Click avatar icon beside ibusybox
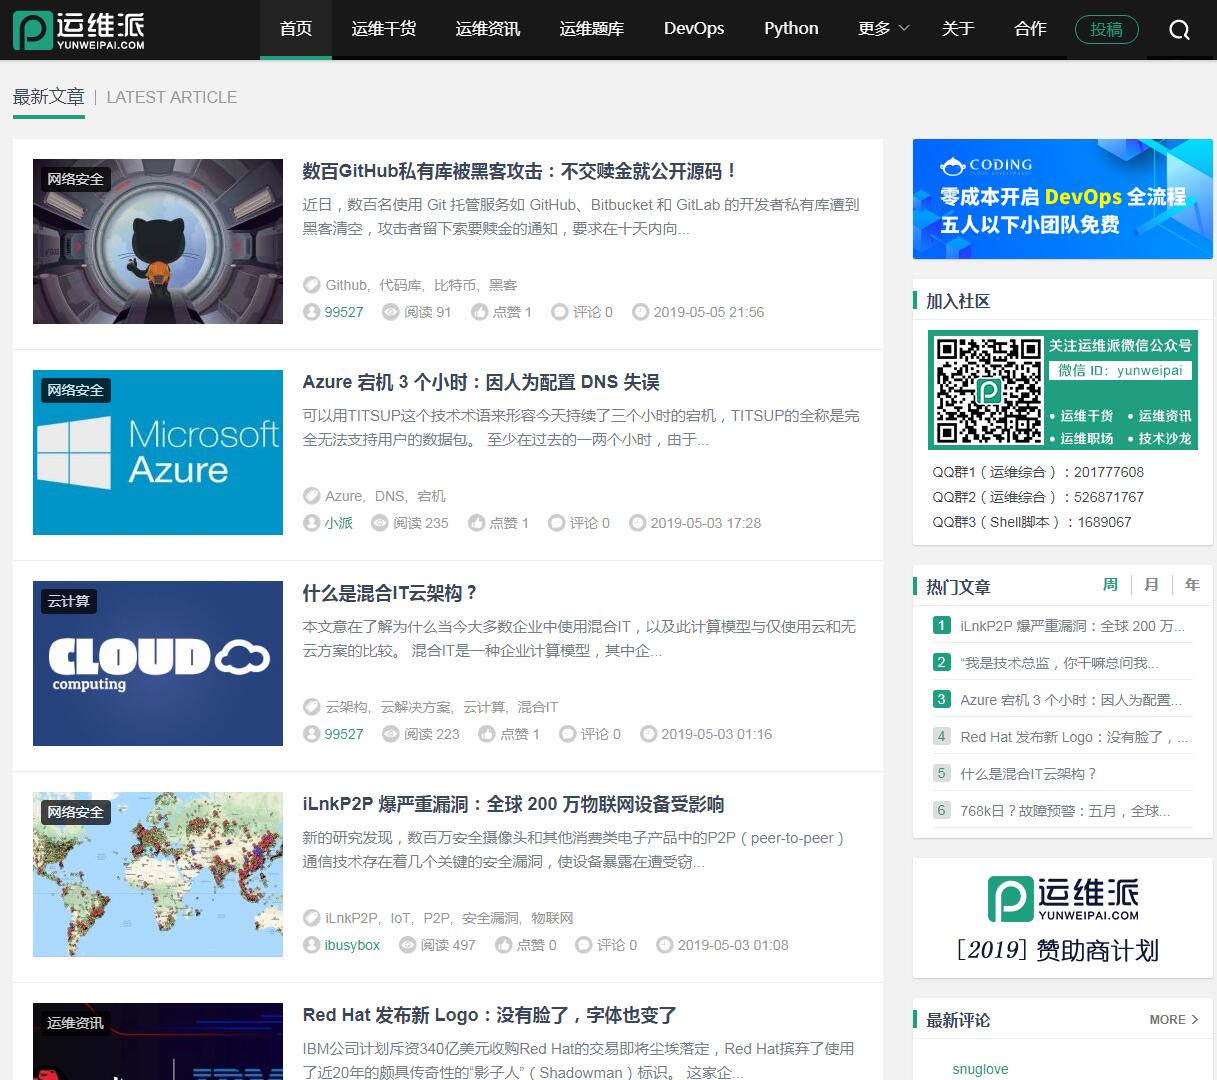 click(311, 945)
